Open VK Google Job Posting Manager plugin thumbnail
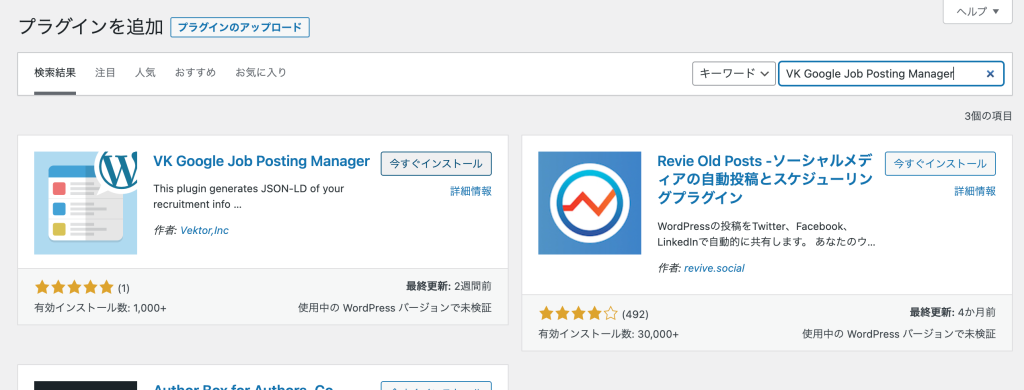1024x390 pixels. click(x=86, y=203)
